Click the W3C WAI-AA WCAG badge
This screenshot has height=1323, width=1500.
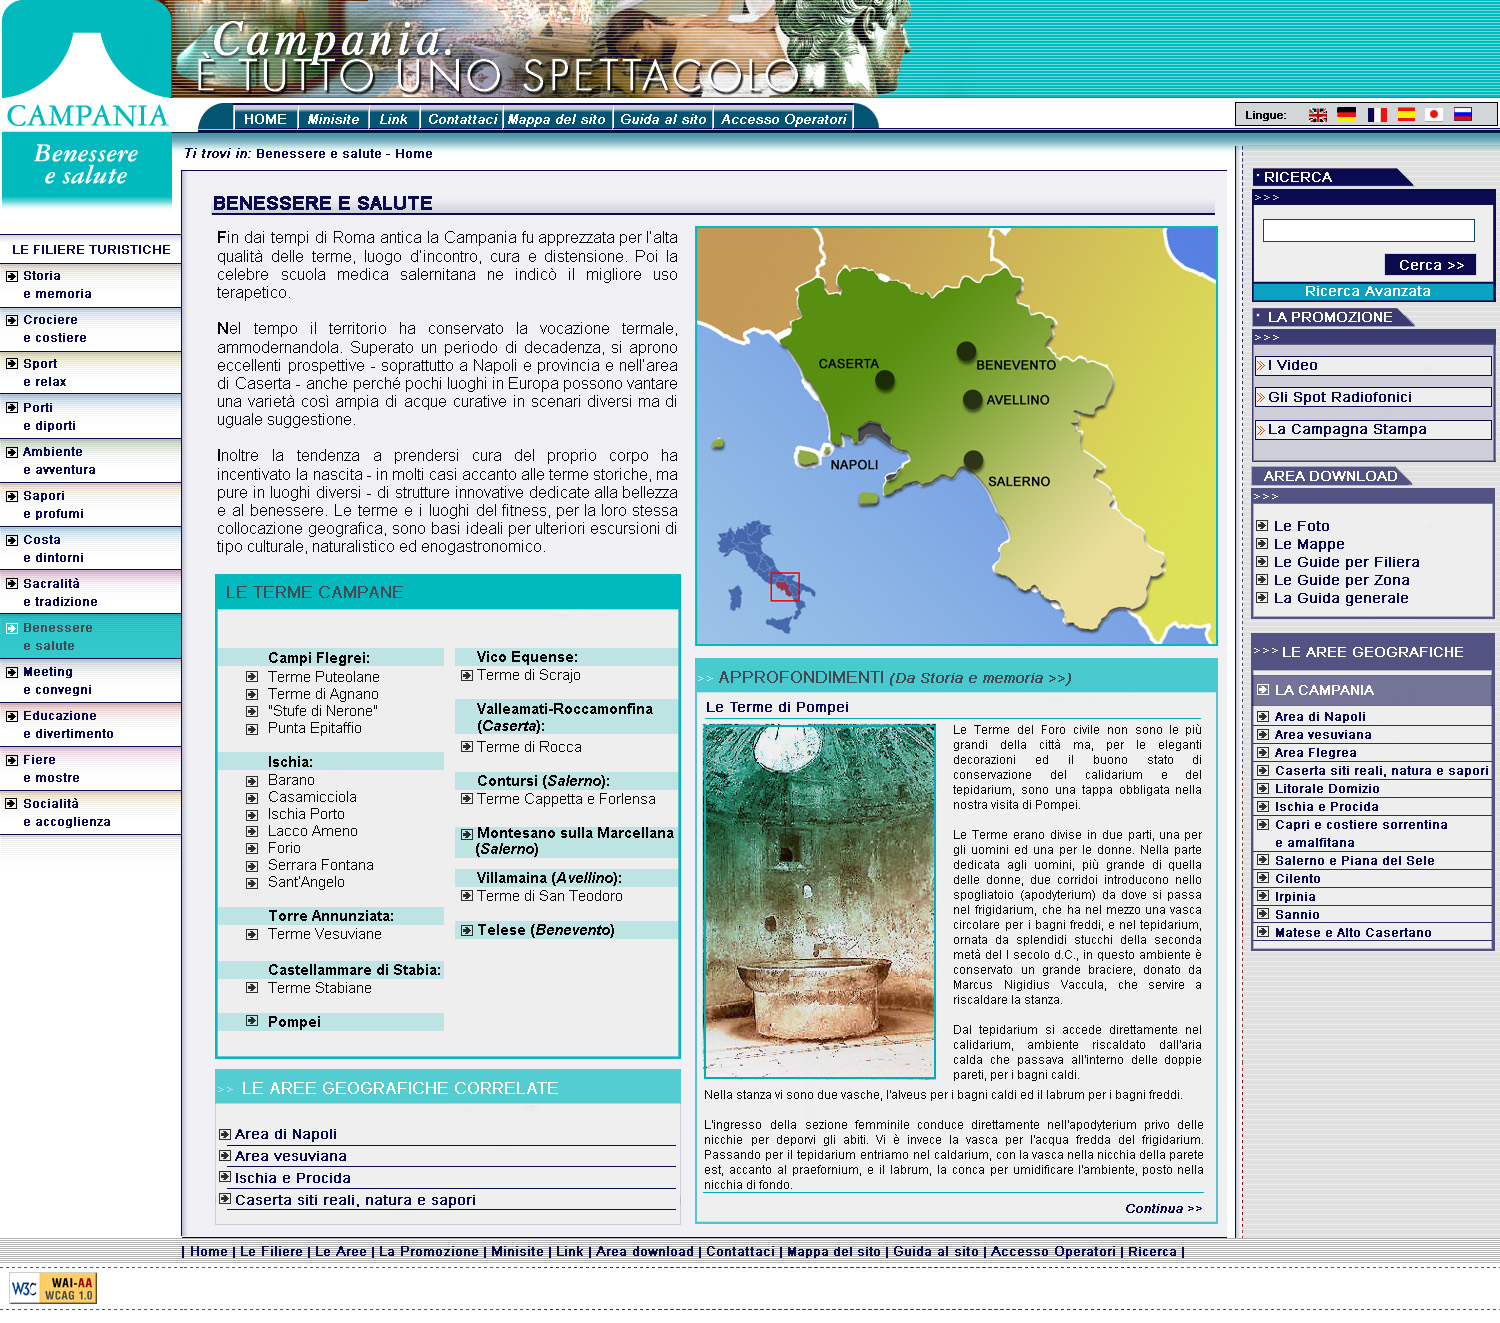(x=53, y=1288)
